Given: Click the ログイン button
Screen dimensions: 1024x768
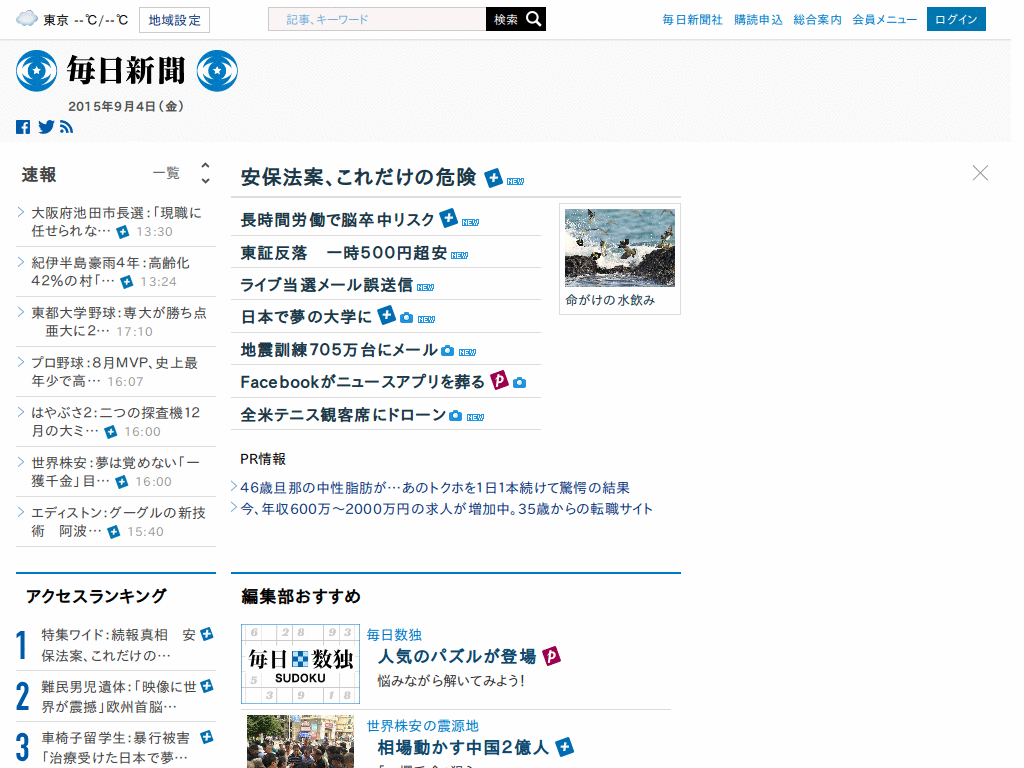Looking at the screenshot, I should tap(956, 18).
